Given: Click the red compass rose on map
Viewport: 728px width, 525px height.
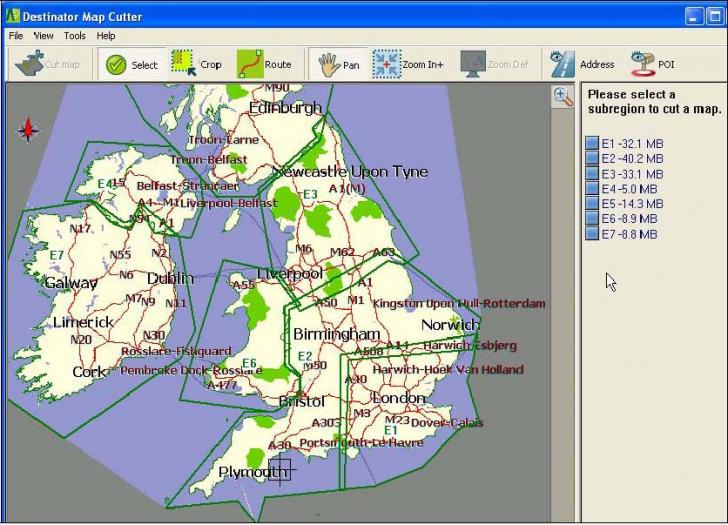Looking at the screenshot, I should [28, 130].
